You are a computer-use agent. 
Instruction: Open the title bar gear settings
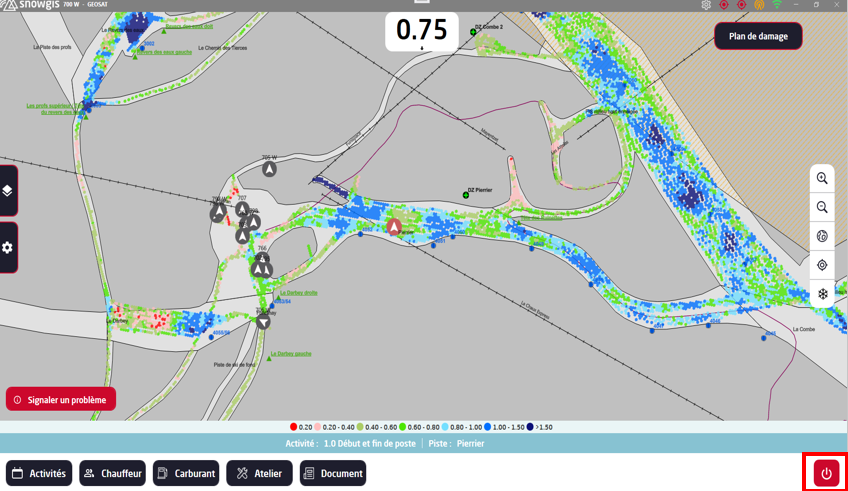(x=706, y=5)
